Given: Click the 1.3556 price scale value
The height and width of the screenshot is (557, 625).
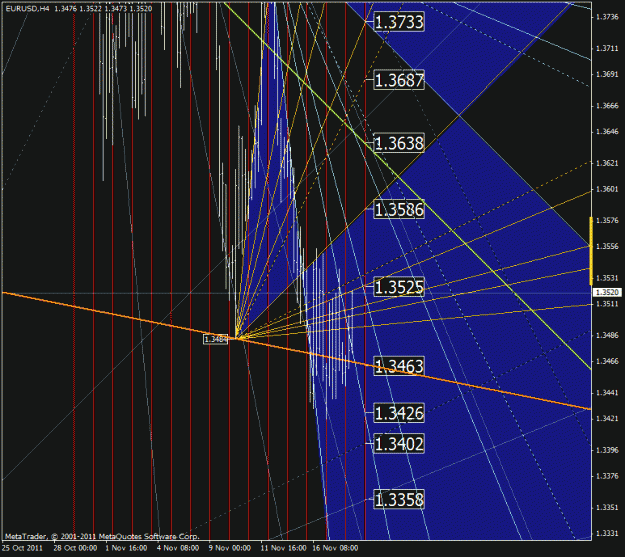Looking at the screenshot, I should tap(607, 246).
